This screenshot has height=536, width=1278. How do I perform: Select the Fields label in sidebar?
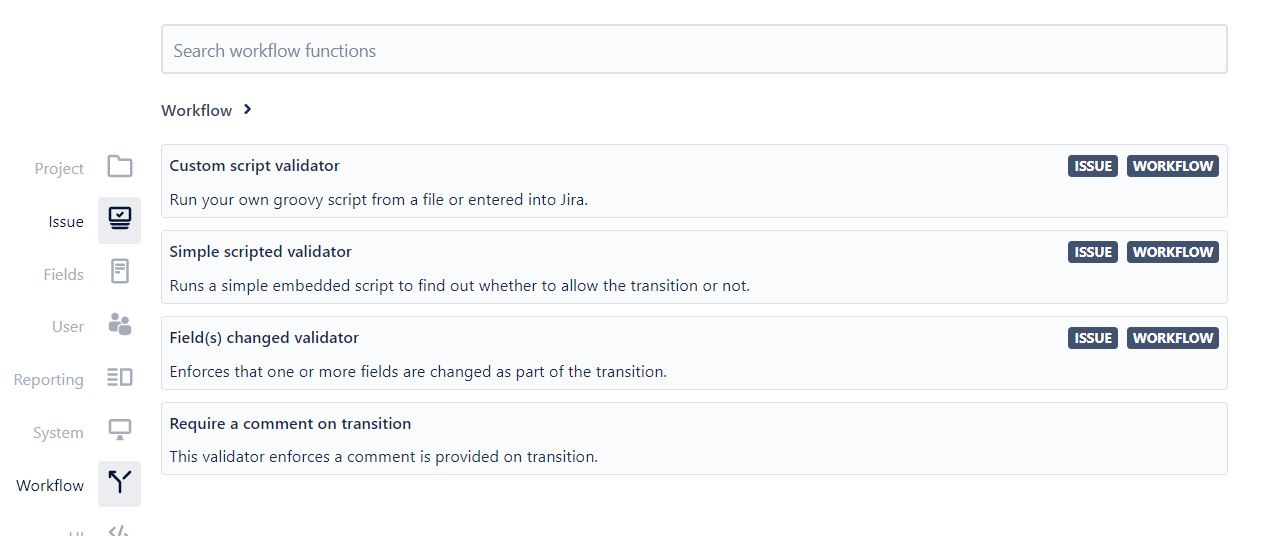coord(64,274)
